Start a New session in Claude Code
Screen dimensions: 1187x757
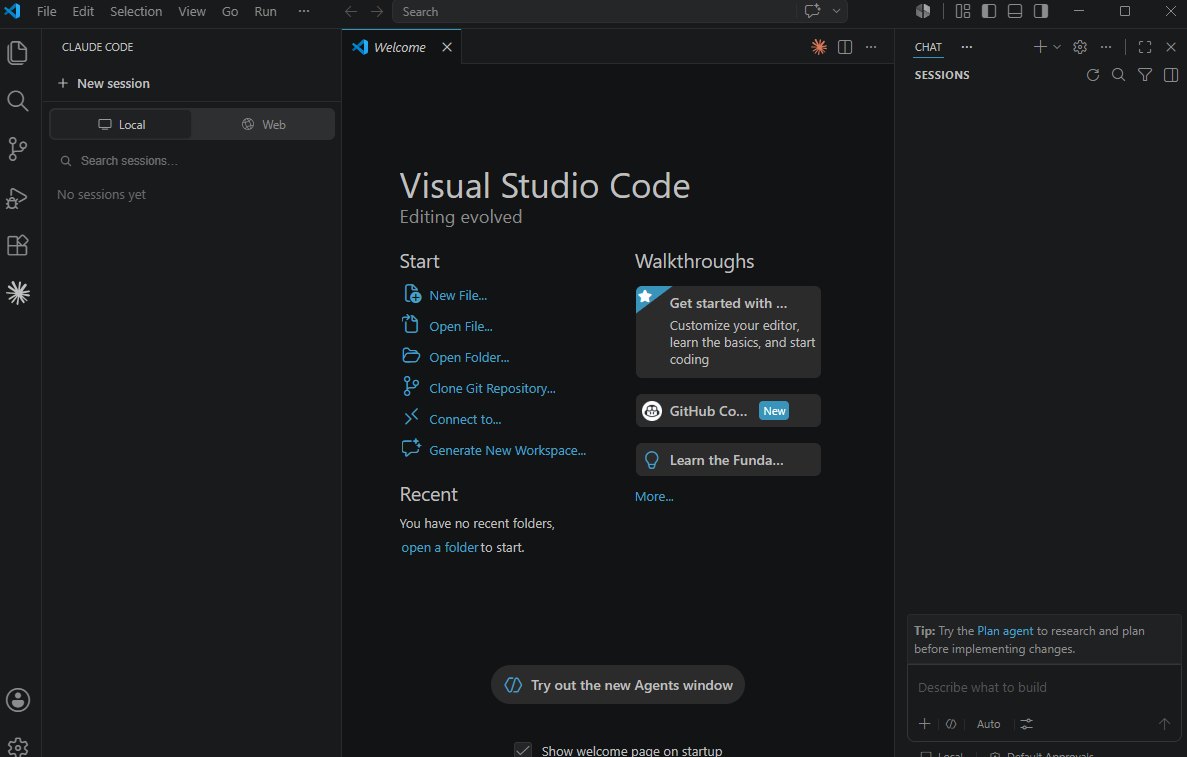pos(104,83)
